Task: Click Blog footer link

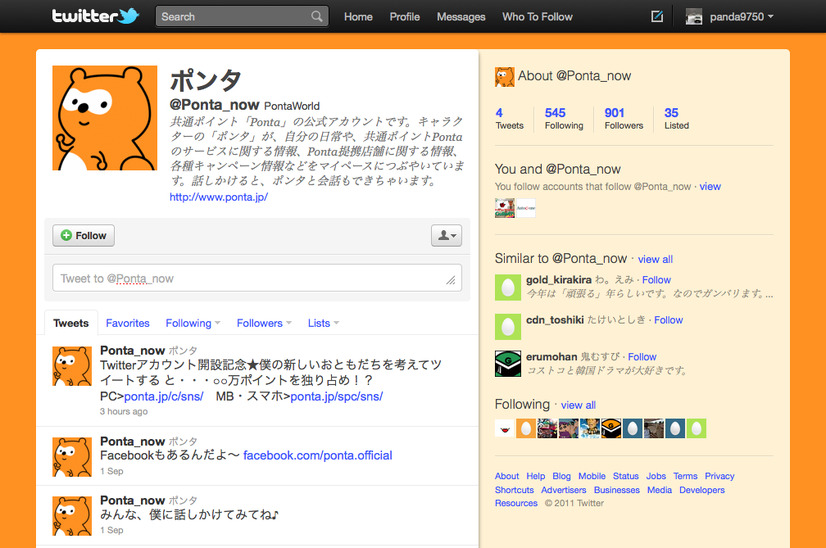Action: click(x=562, y=476)
